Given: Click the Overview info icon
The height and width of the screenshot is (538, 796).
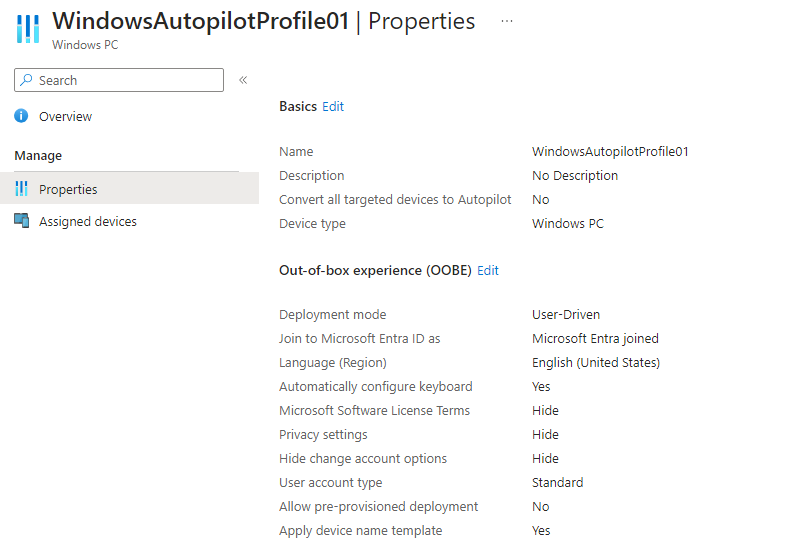Looking at the screenshot, I should pyautogui.click(x=21, y=116).
